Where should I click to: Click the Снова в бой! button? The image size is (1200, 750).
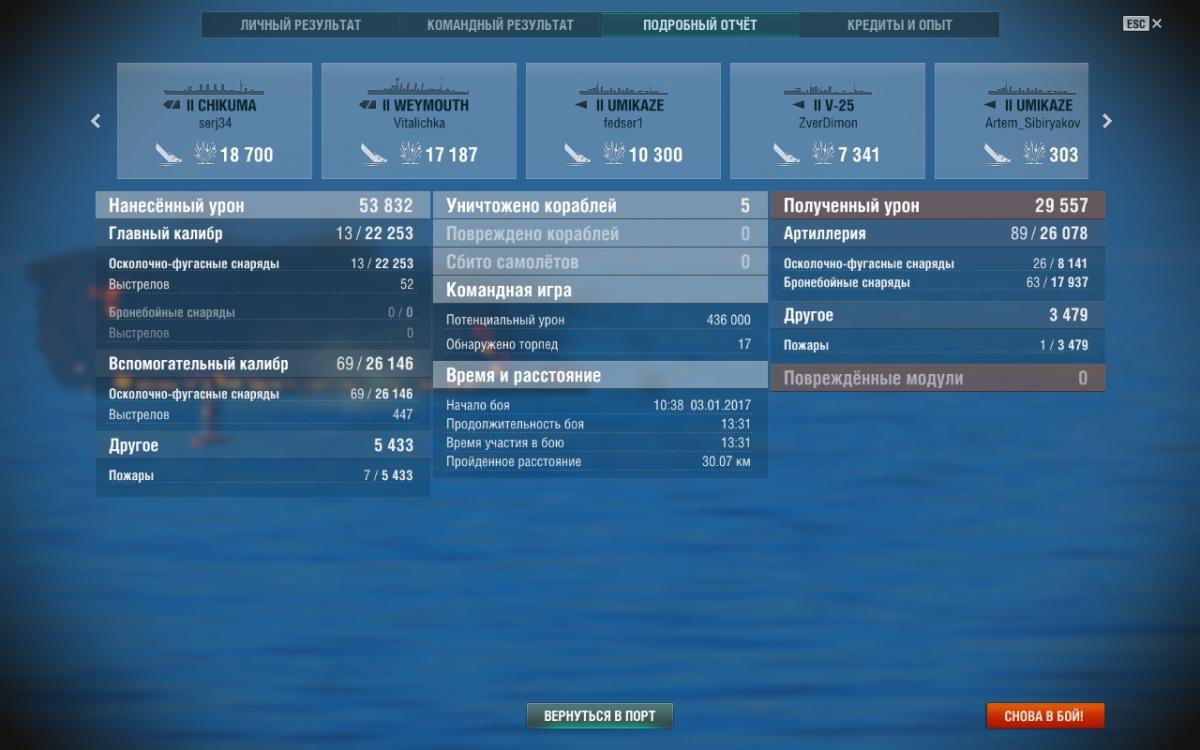pyautogui.click(x=1047, y=716)
